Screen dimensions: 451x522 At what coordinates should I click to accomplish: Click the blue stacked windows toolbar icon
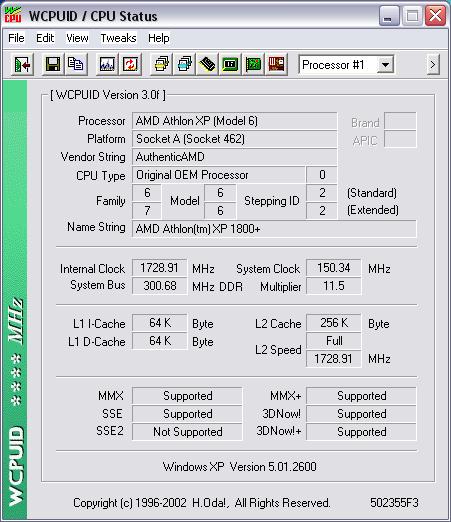click(x=184, y=64)
